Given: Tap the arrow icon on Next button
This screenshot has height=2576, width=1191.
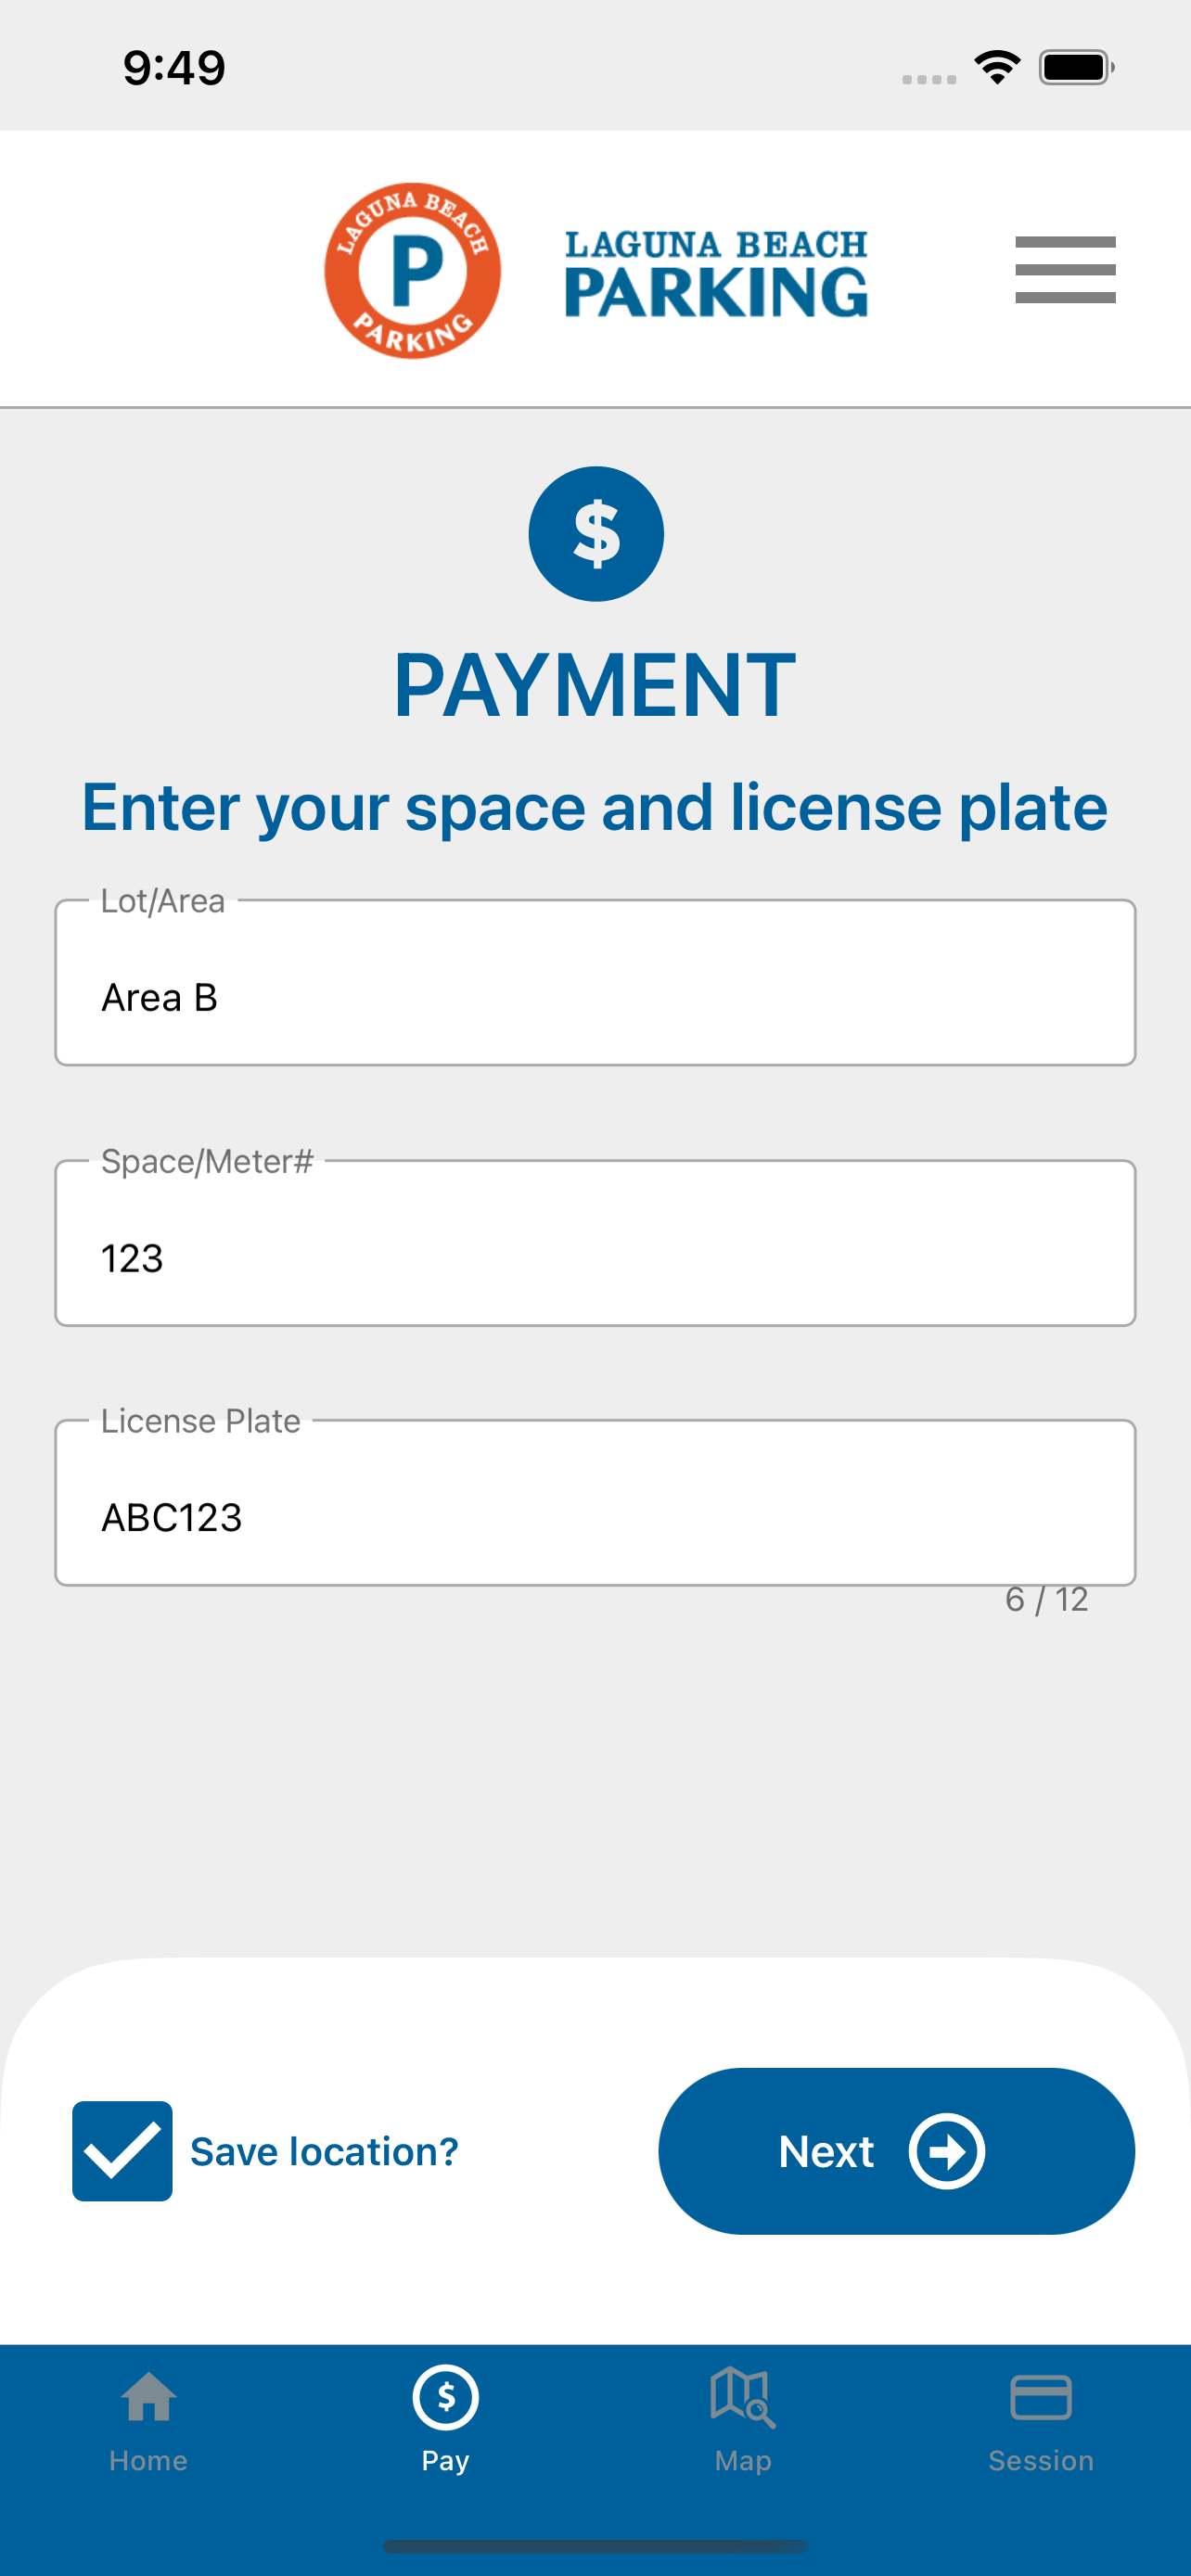Looking at the screenshot, I should [946, 2151].
